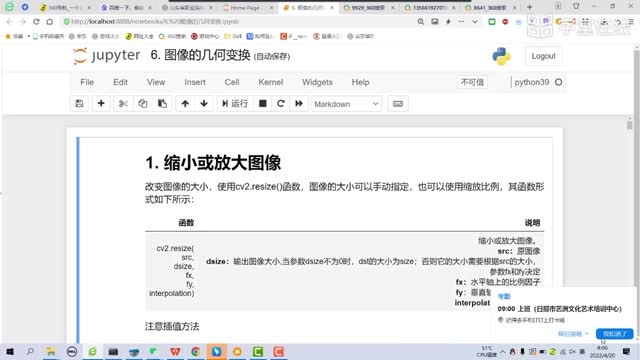Click the 09:00 上班 reminder text
640x360 pixels.
[559, 309]
